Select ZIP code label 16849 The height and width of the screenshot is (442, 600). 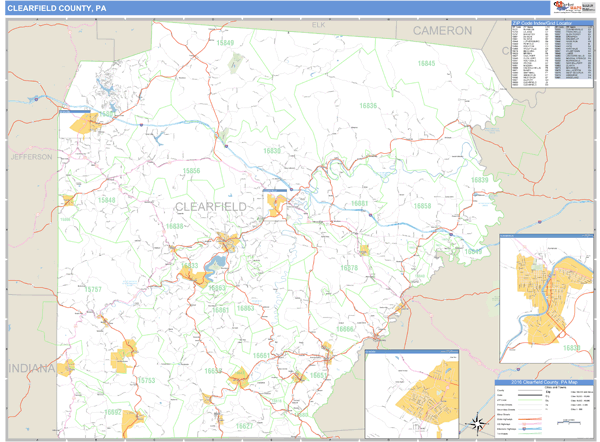(473, 251)
